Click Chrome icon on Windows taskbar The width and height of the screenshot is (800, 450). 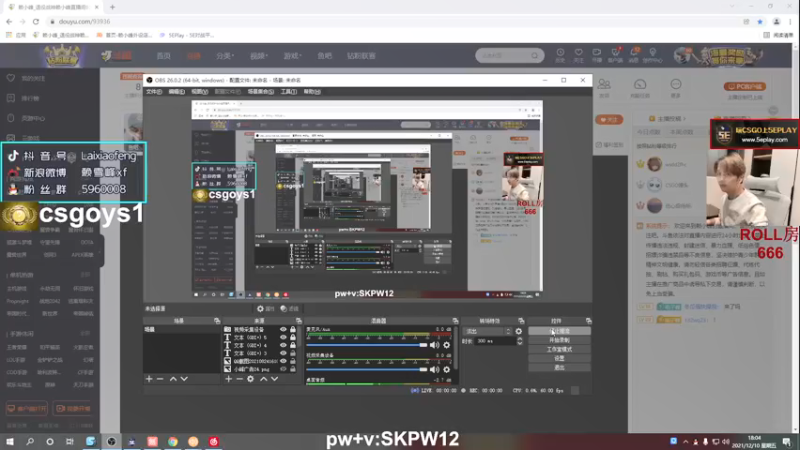(x=173, y=441)
